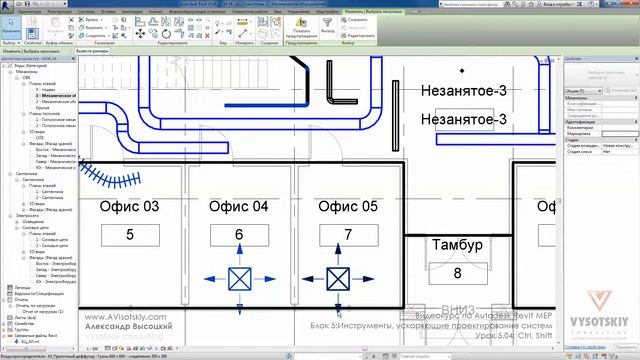Close the project browser panel
Viewport: 640px width, 360px height.
click(73, 59)
